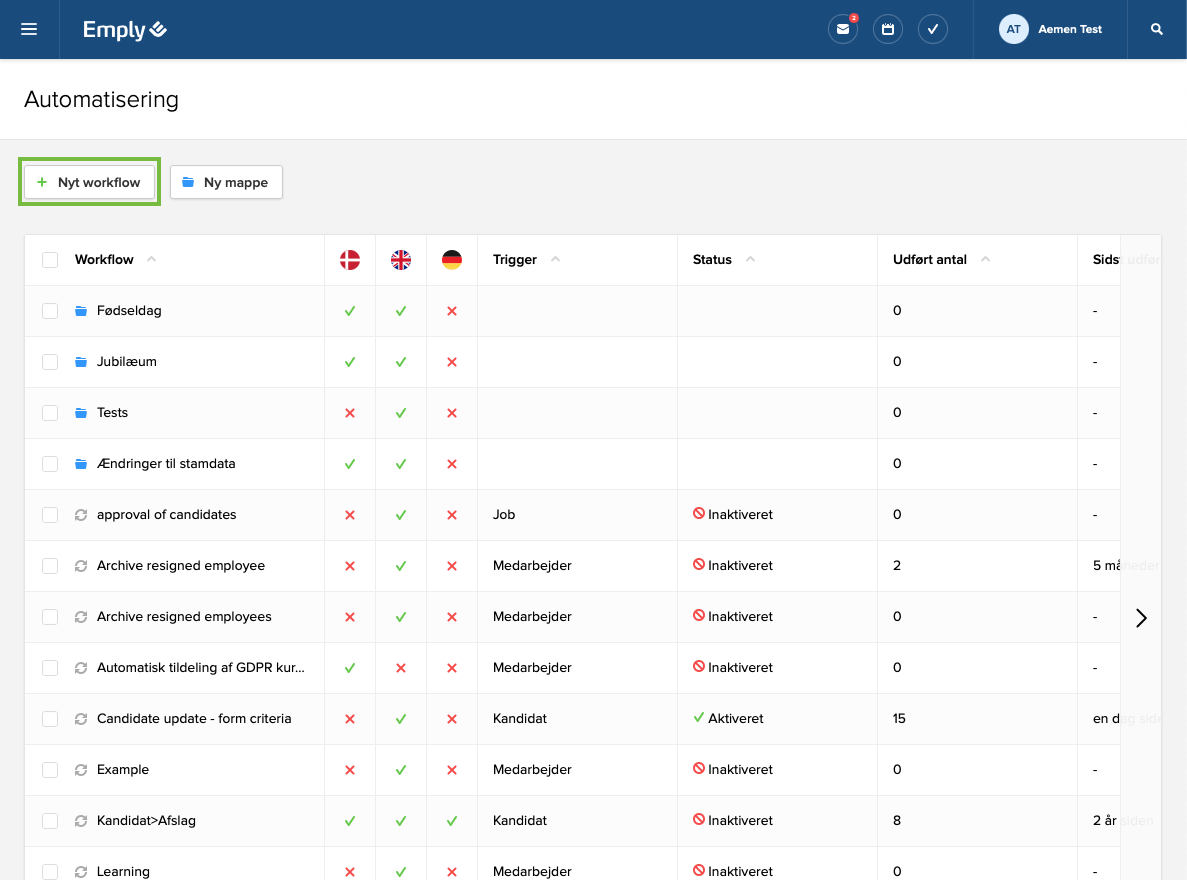Click the UK flag column icon
Screen dimensions: 1187x880
click(401, 260)
